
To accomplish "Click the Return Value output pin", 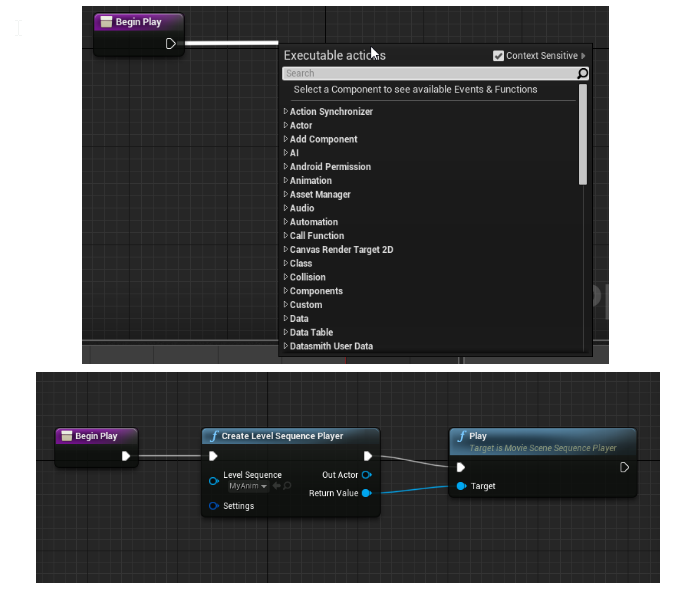I will [x=367, y=493].
